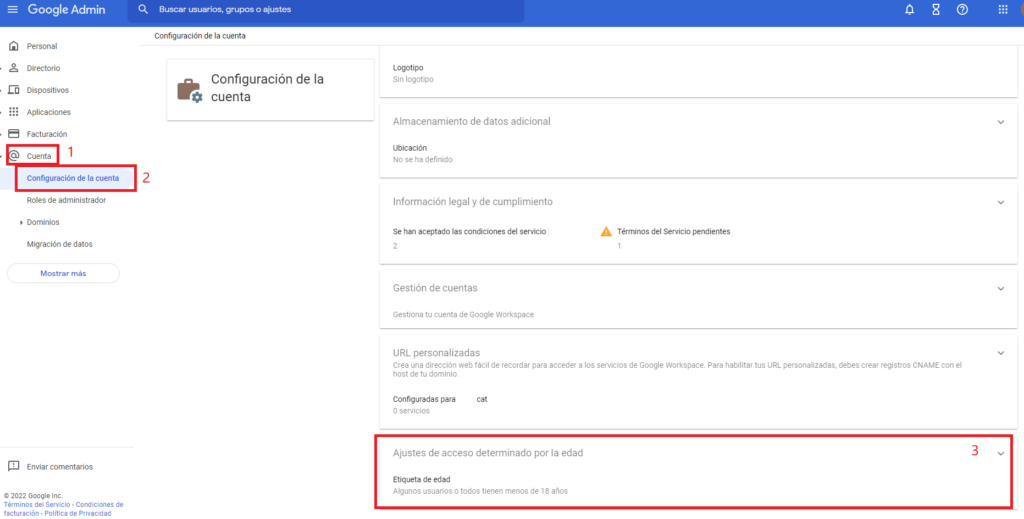Click Gestiona tu cuenta de Google Workspace
Image resolution: width=1024 pixels, height=519 pixels.
pyautogui.click(x=463, y=315)
